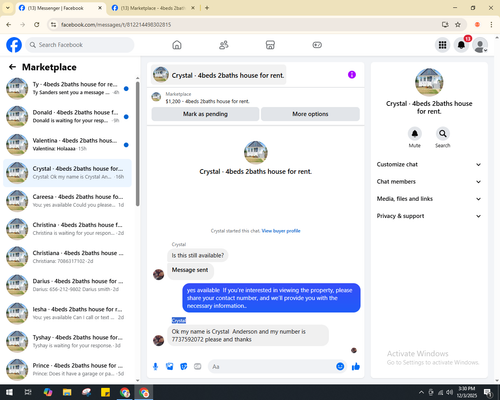Open View buyer profile link
The height and width of the screenshot is (400, 500).
point(281,231)
